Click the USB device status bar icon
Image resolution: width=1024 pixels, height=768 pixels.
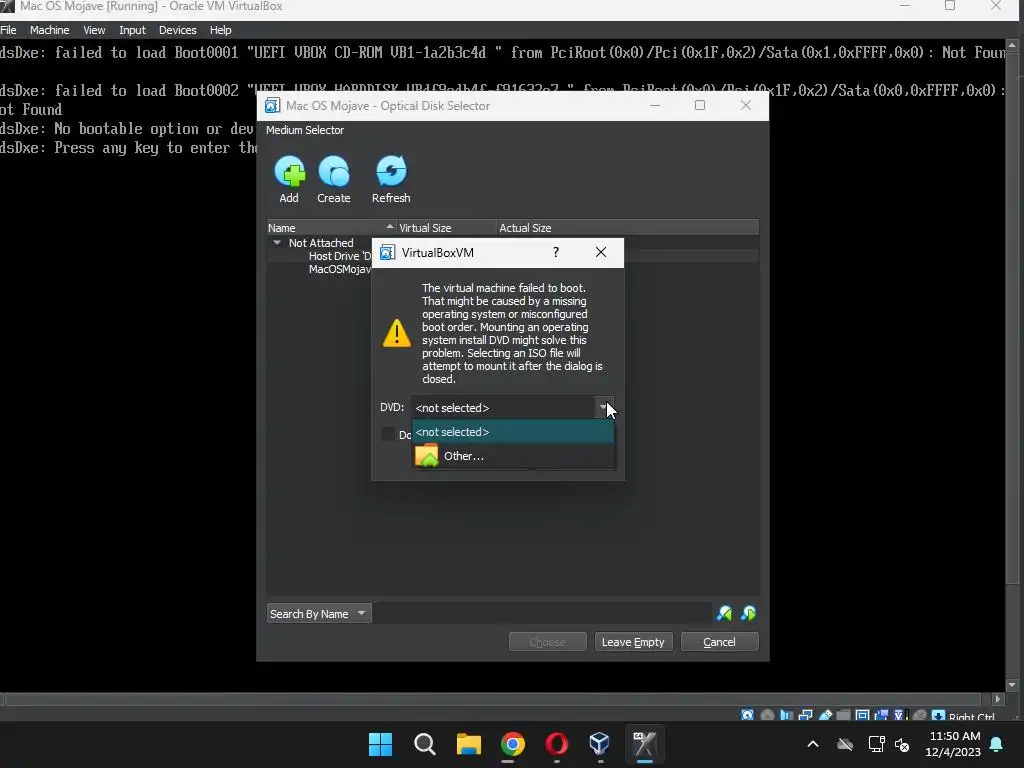(x=825, y=716)
